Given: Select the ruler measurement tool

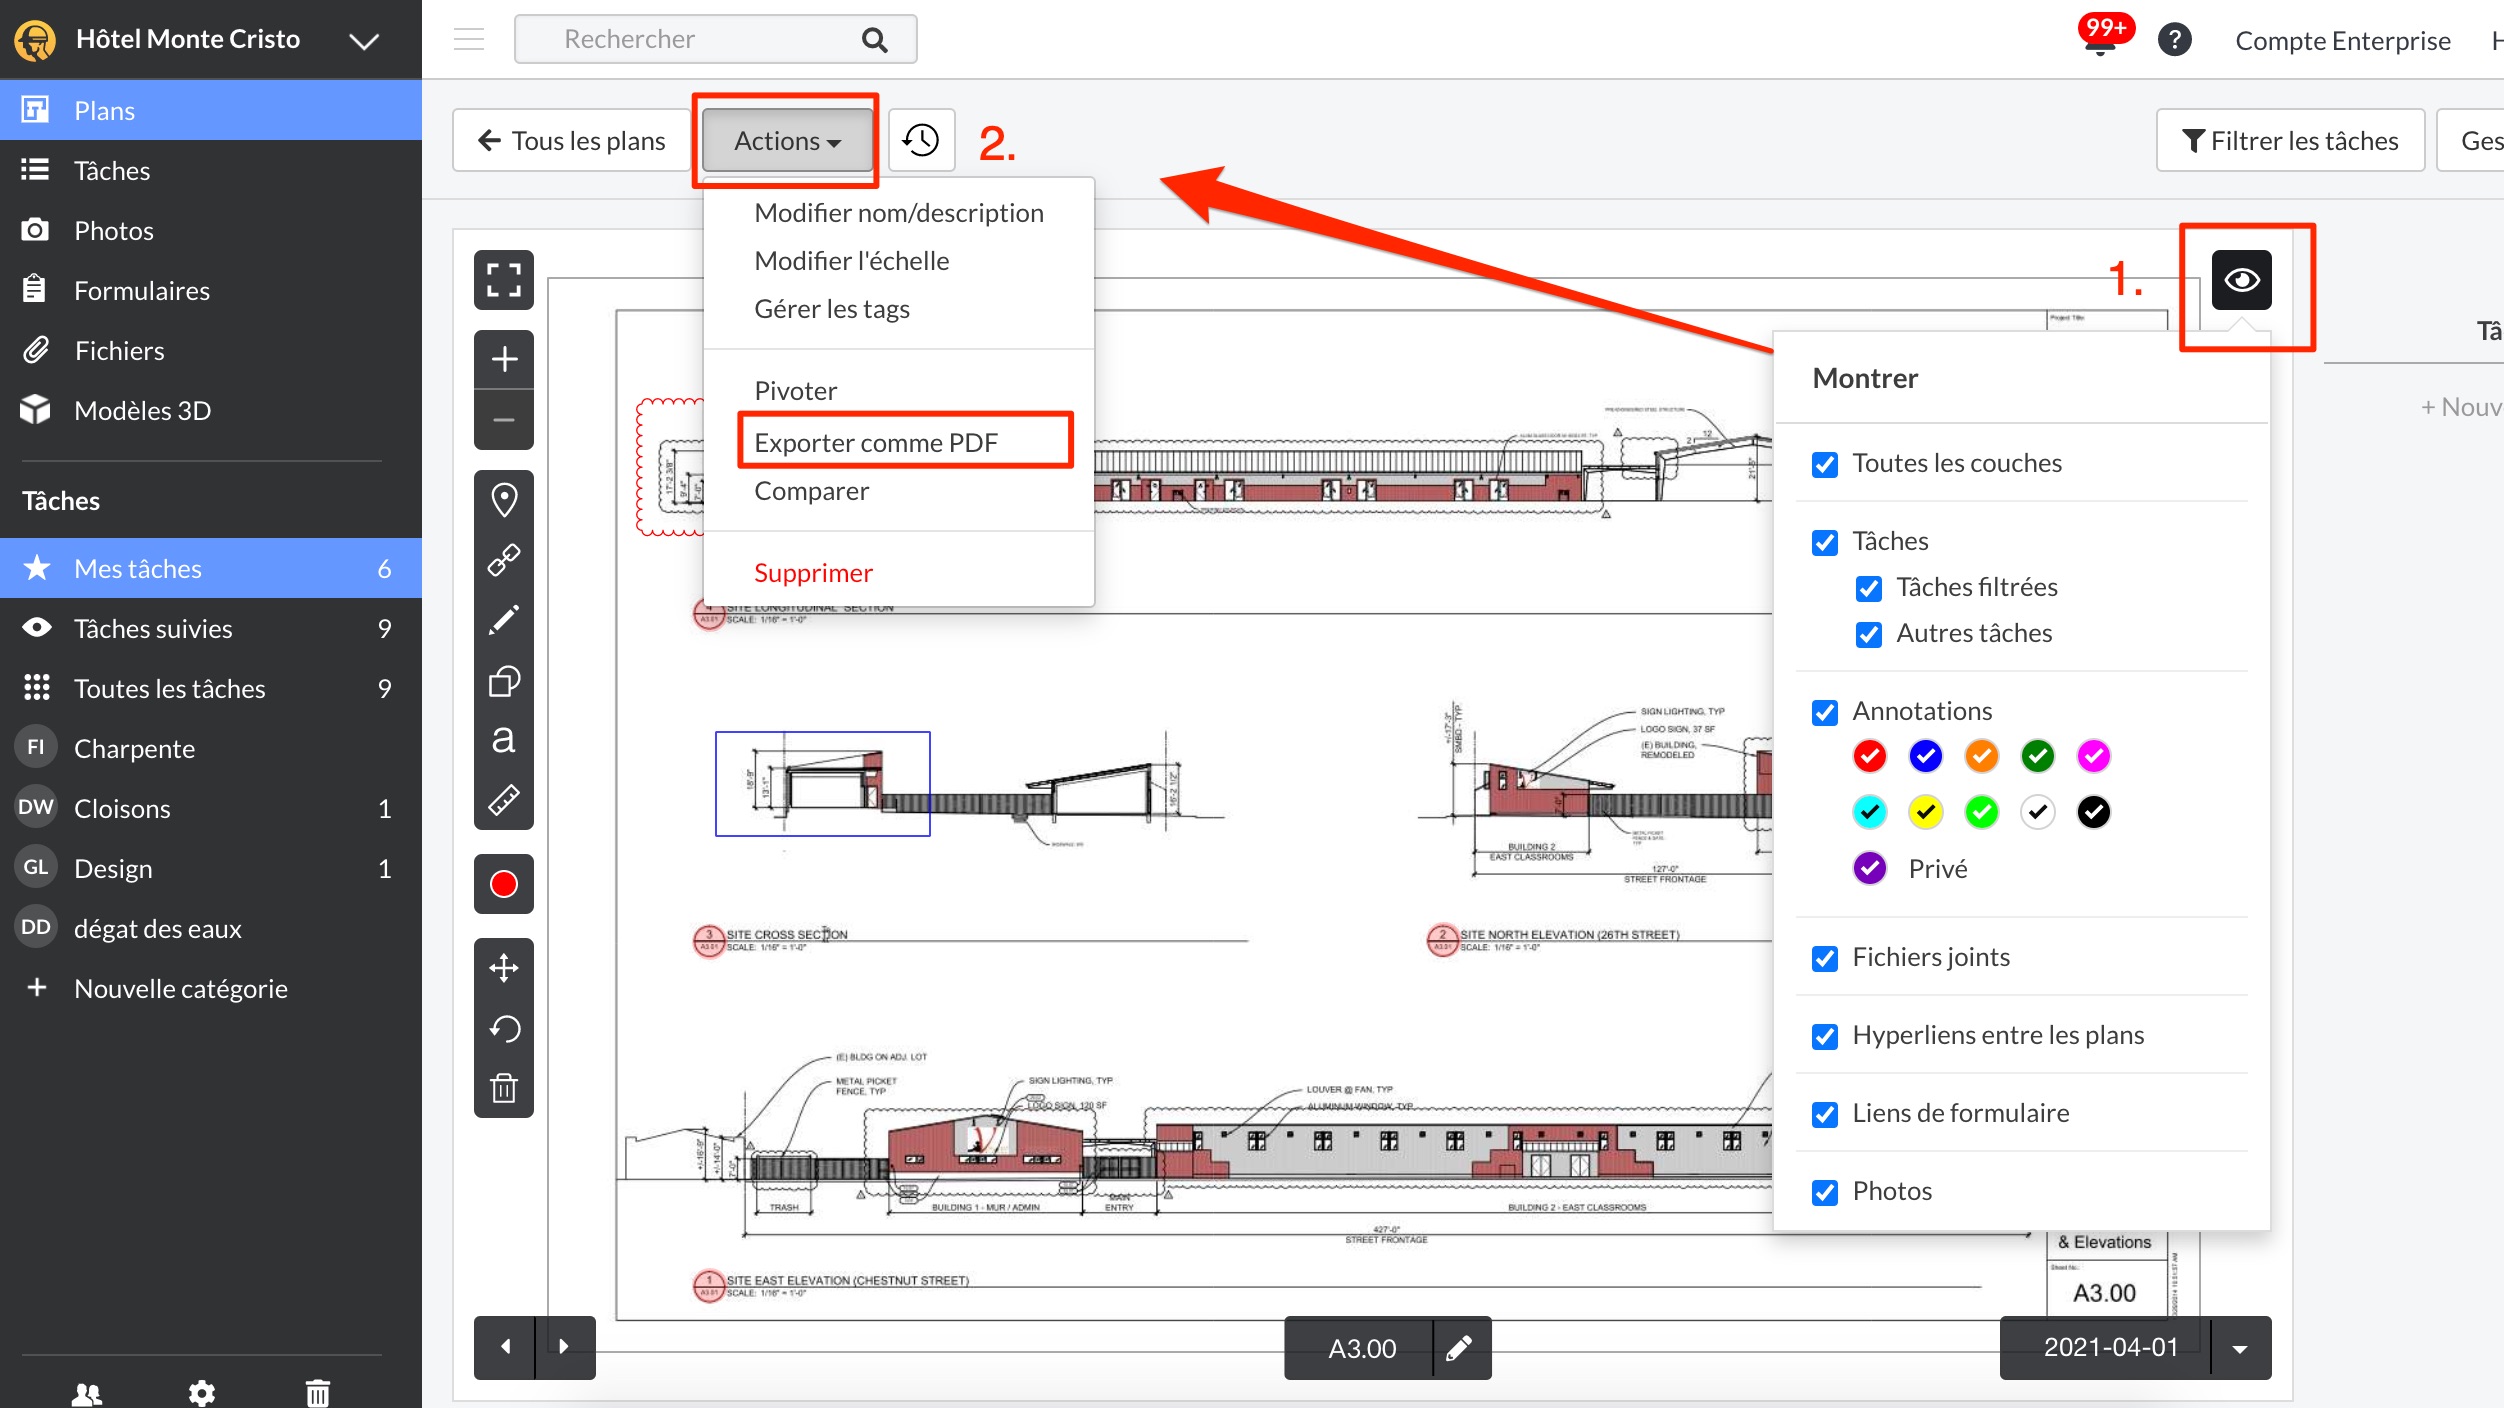Looking at the screenshot, I should pyautogui.click(x=504, y=800).
